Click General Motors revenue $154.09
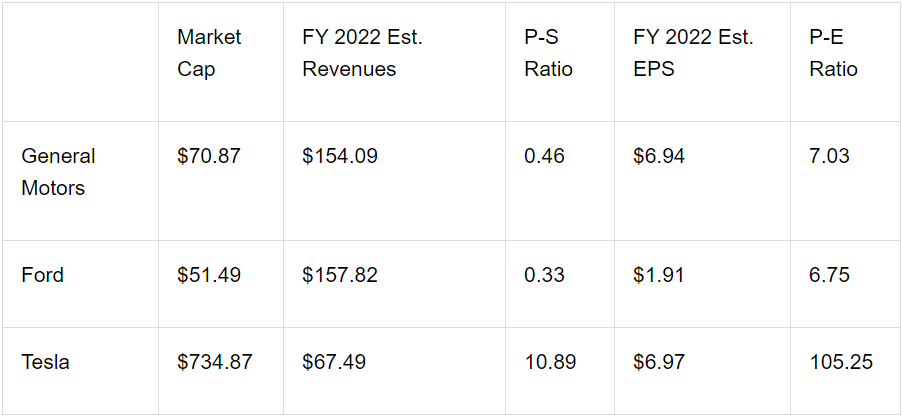This screenshot has width=903, height=417. pyautogui.click(x=340, y=156)
